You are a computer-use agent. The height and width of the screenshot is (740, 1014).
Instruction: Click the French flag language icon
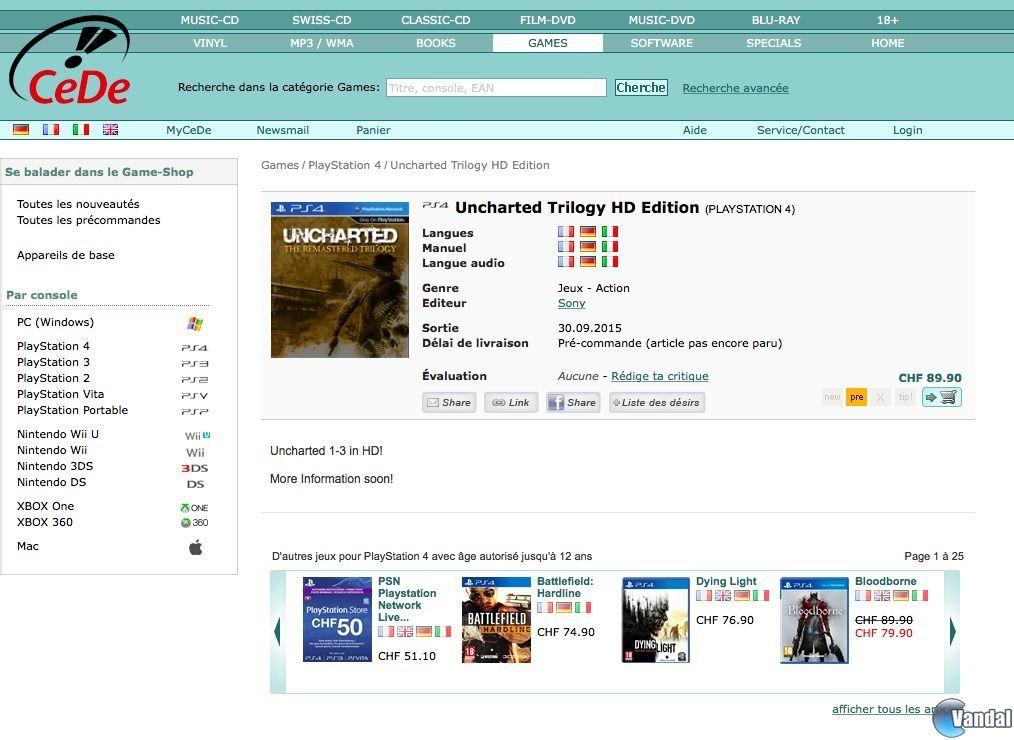point(51,130)
